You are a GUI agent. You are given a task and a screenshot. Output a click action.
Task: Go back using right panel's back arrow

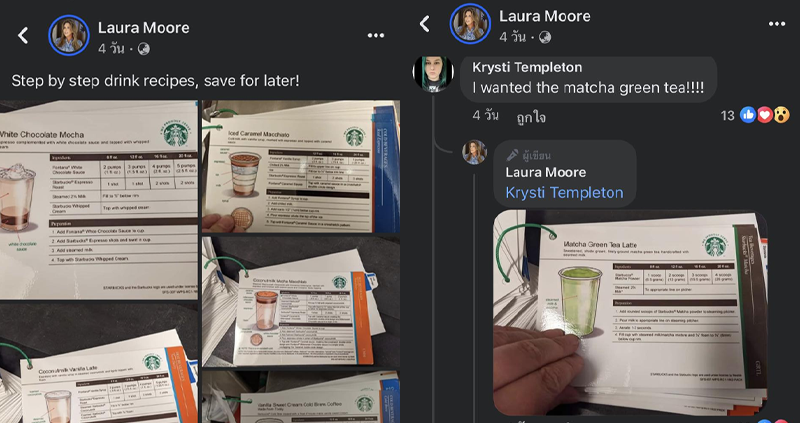(424, 24)
